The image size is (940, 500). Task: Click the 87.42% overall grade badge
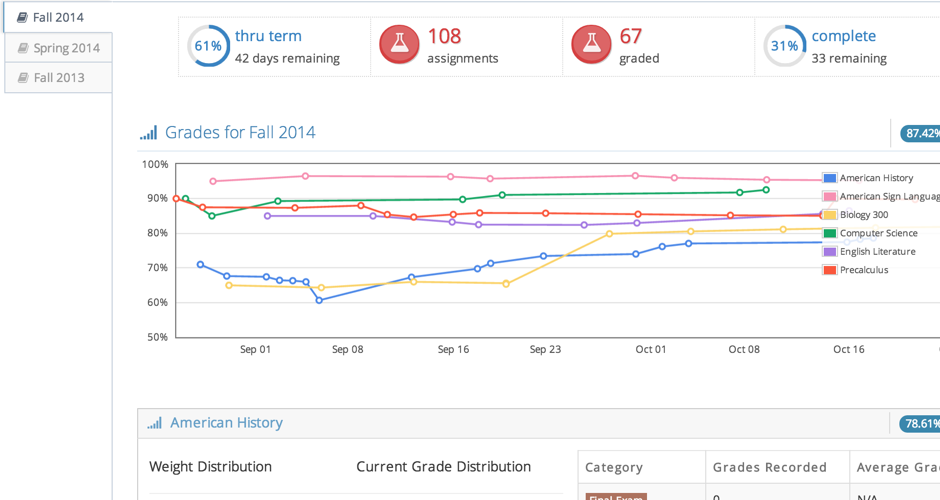pos(920,133)
